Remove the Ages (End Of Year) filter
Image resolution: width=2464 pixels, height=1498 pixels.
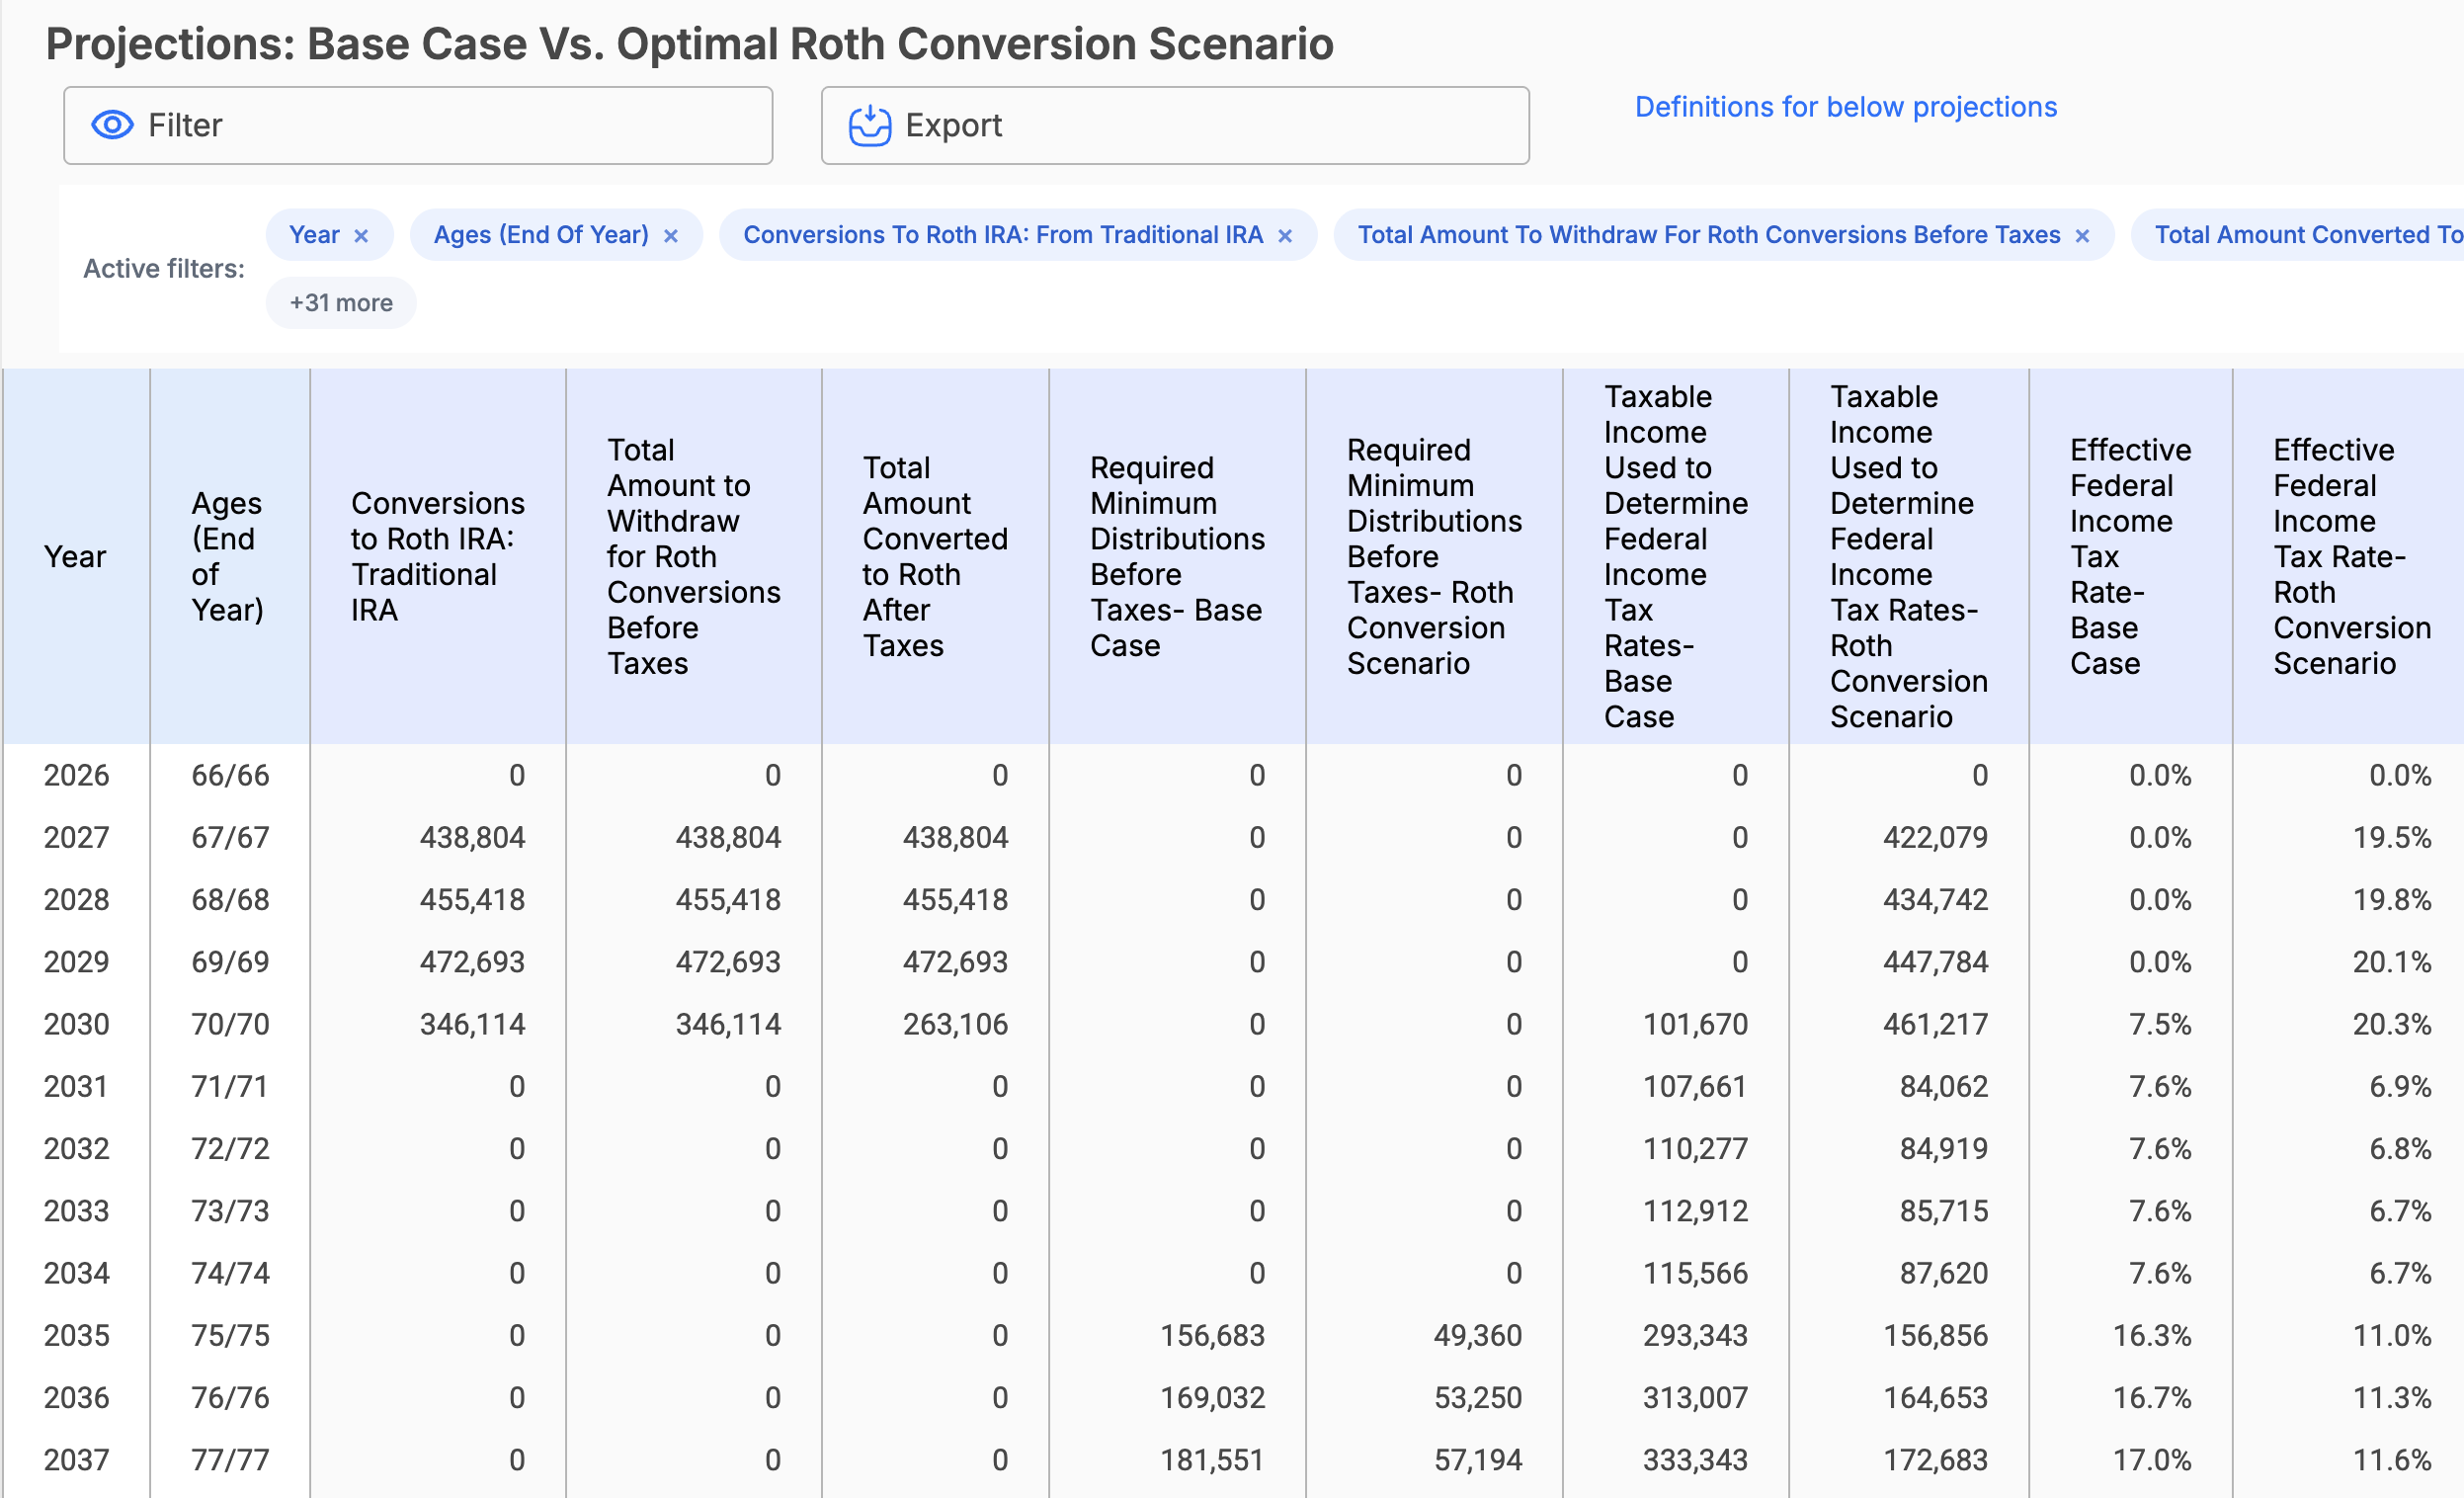pos(671,236)
